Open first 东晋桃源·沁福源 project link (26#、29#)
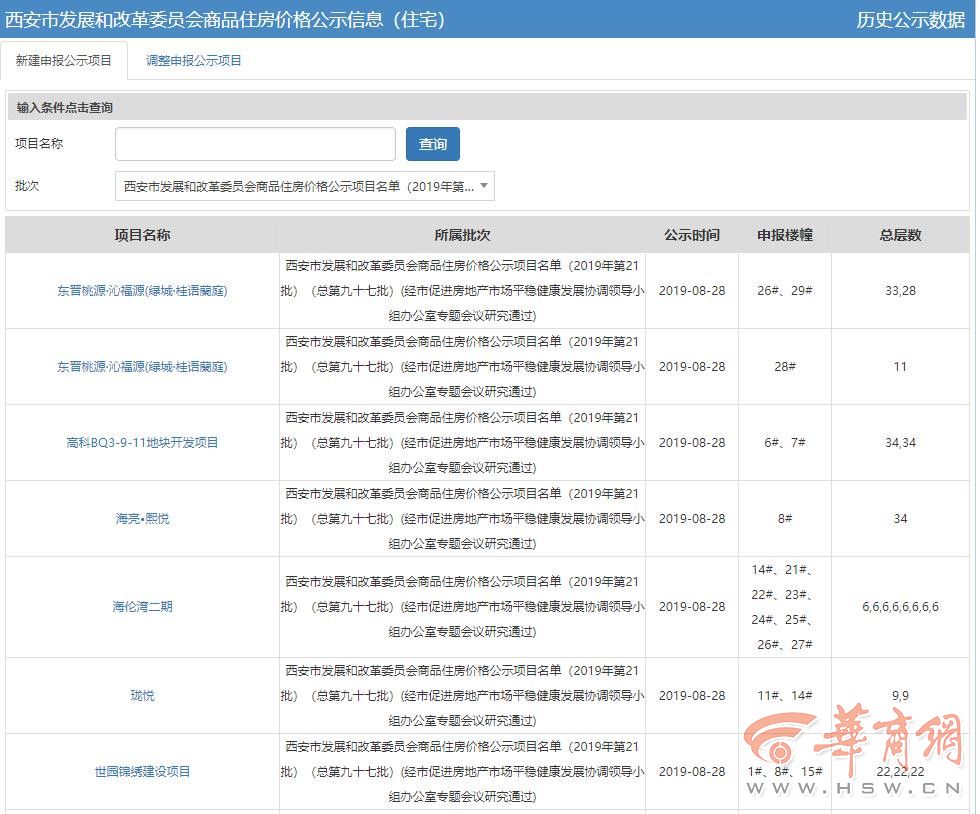This screenshot has height=814, width=980. 142,291
